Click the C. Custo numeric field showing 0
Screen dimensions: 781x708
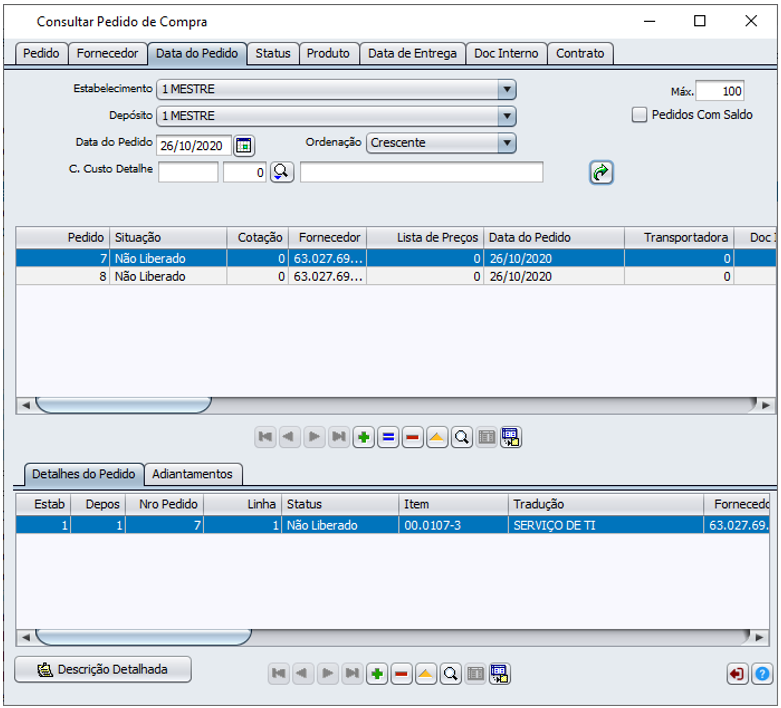[245, 172]
